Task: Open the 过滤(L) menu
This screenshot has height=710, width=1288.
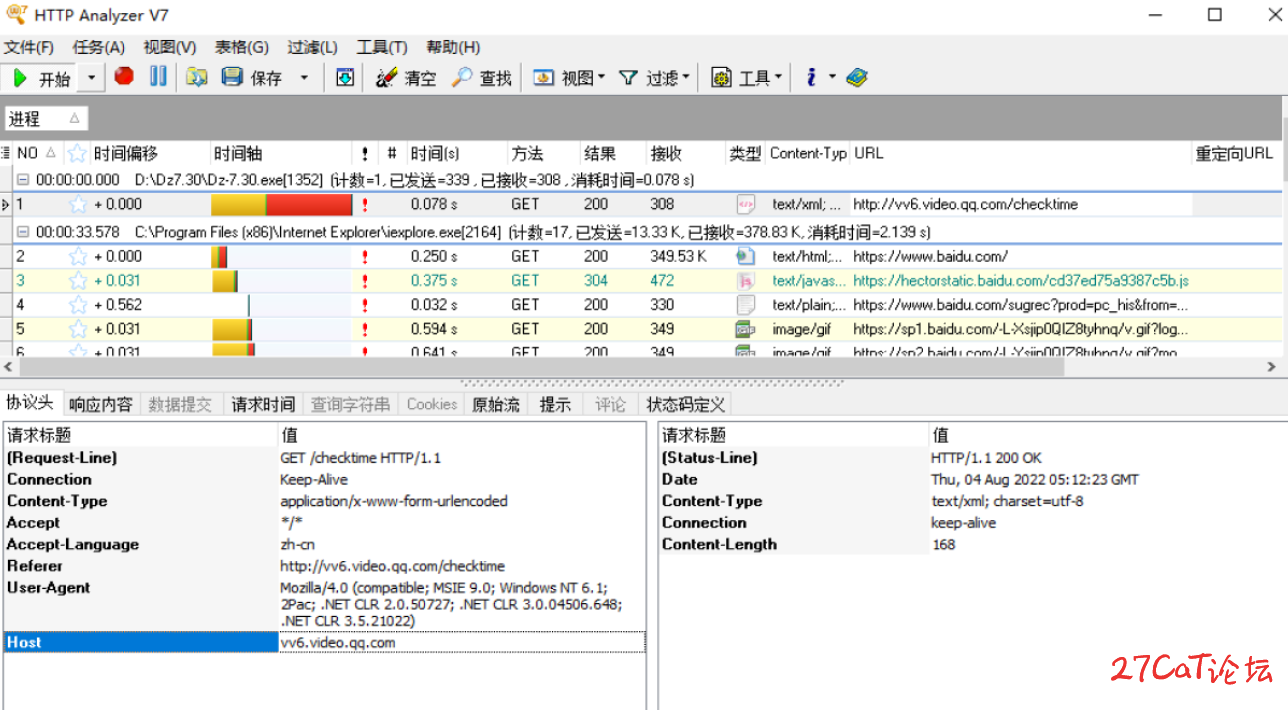Action: coord(313,47)
